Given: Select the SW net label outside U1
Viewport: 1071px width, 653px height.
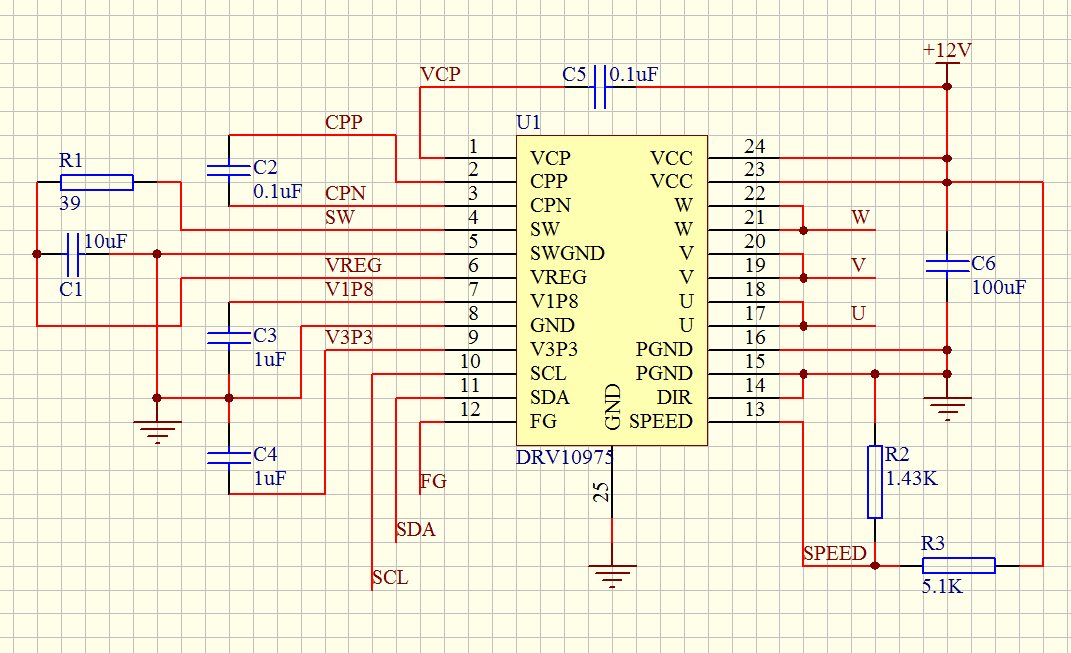Looking at the screenshot, I should pos(339,218).
